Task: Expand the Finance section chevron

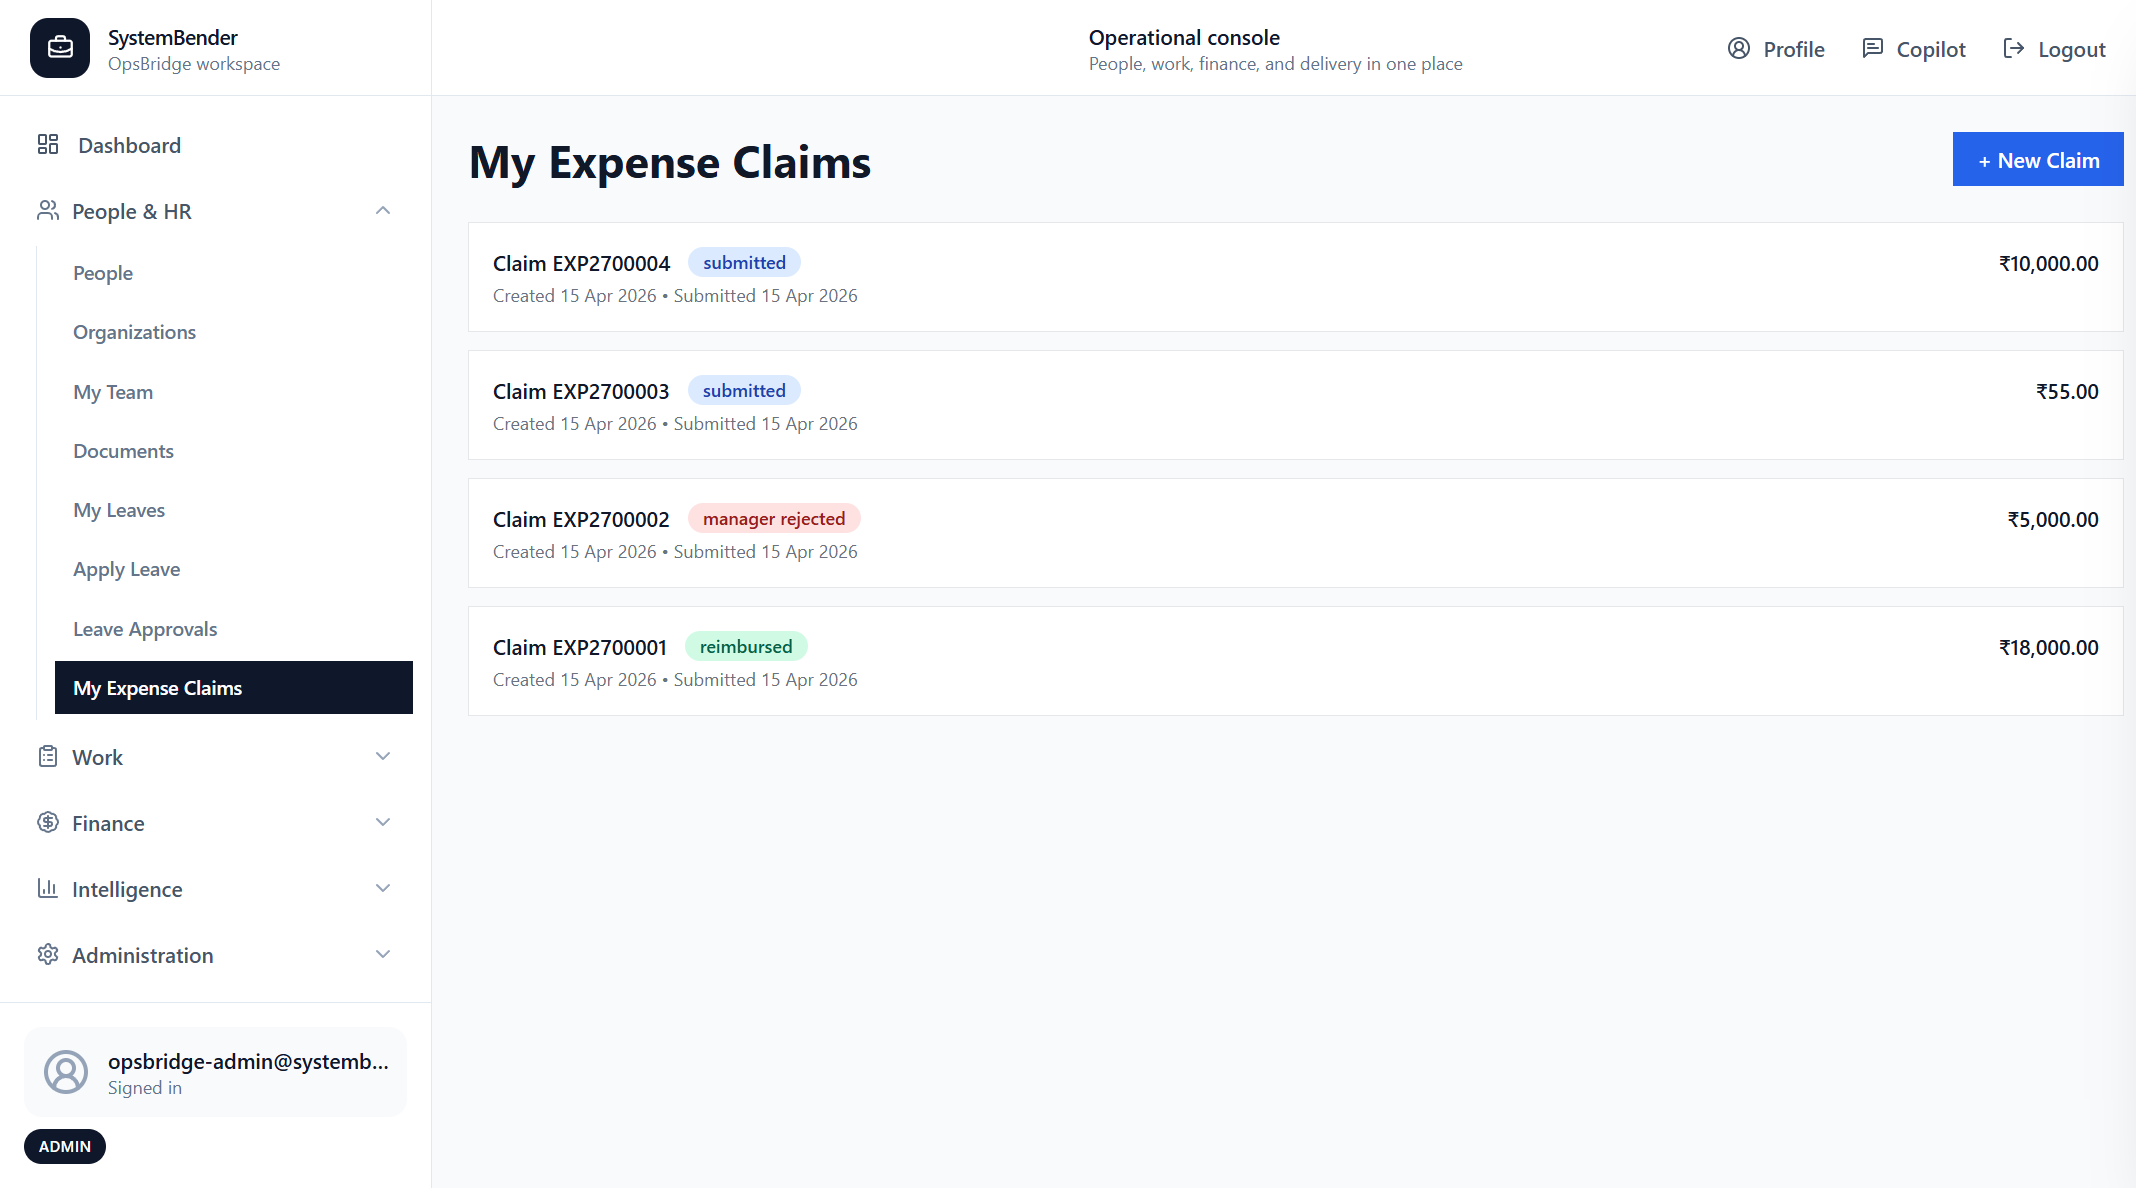Action: pyautogui.click(x=383, y=823)
